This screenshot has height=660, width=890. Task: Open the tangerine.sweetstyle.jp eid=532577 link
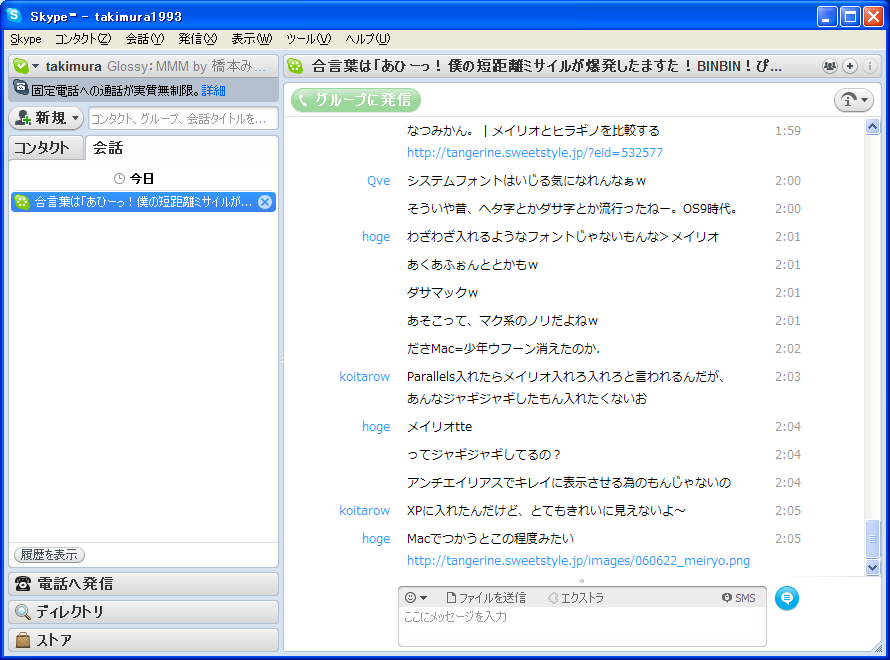coord(535,153)
